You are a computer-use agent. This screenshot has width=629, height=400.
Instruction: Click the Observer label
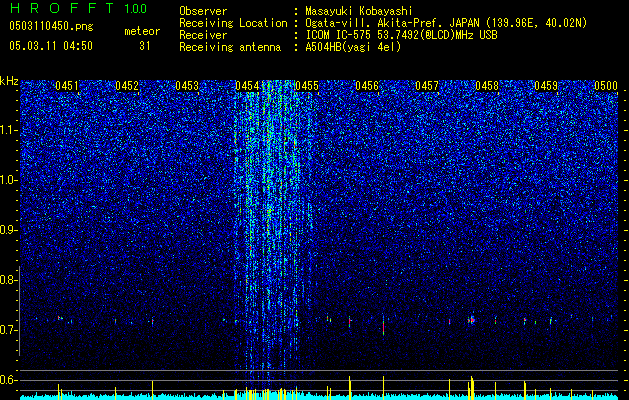pos(203,11)
